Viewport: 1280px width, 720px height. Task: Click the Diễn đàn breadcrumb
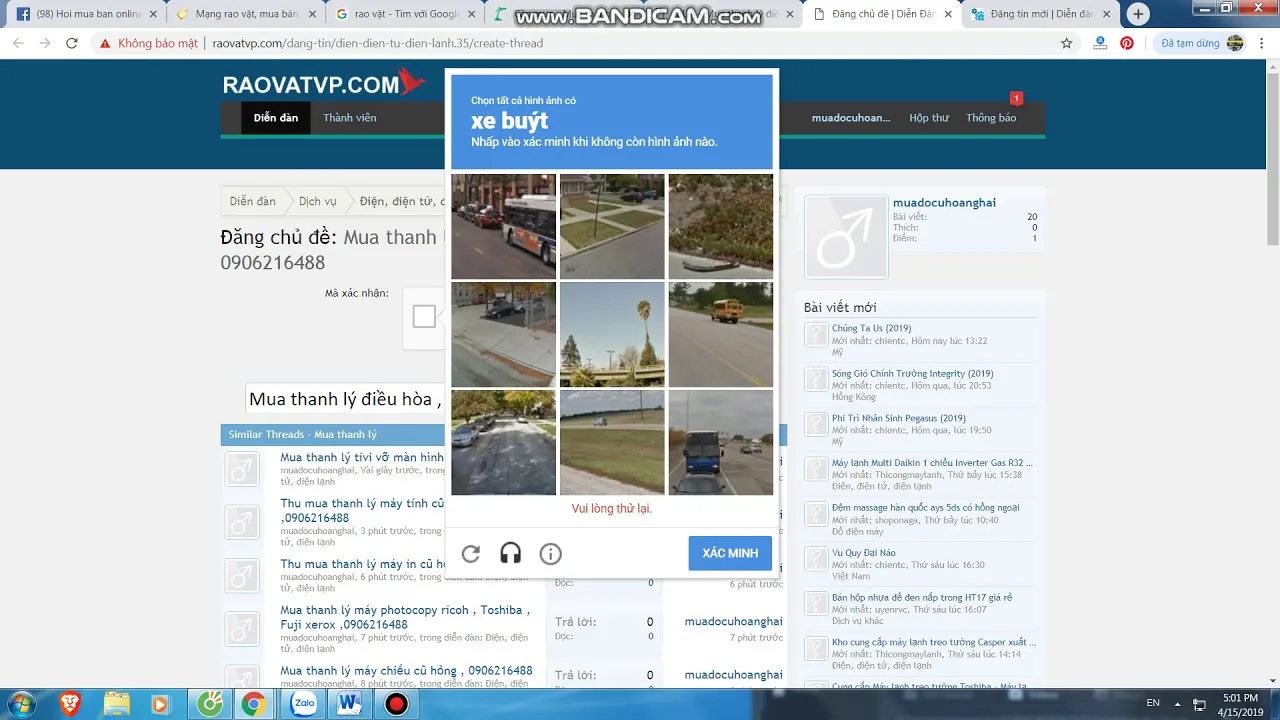[253, 201]
